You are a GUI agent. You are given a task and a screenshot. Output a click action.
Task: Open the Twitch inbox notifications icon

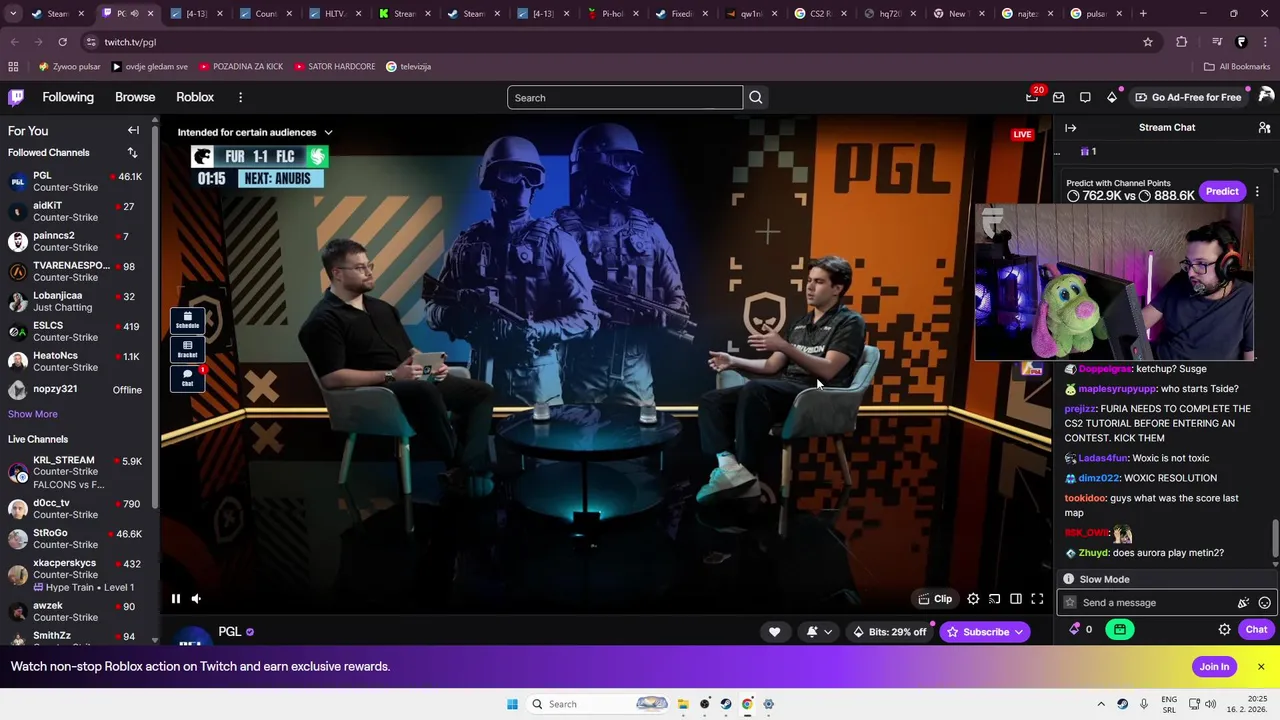click(1059, 97)
